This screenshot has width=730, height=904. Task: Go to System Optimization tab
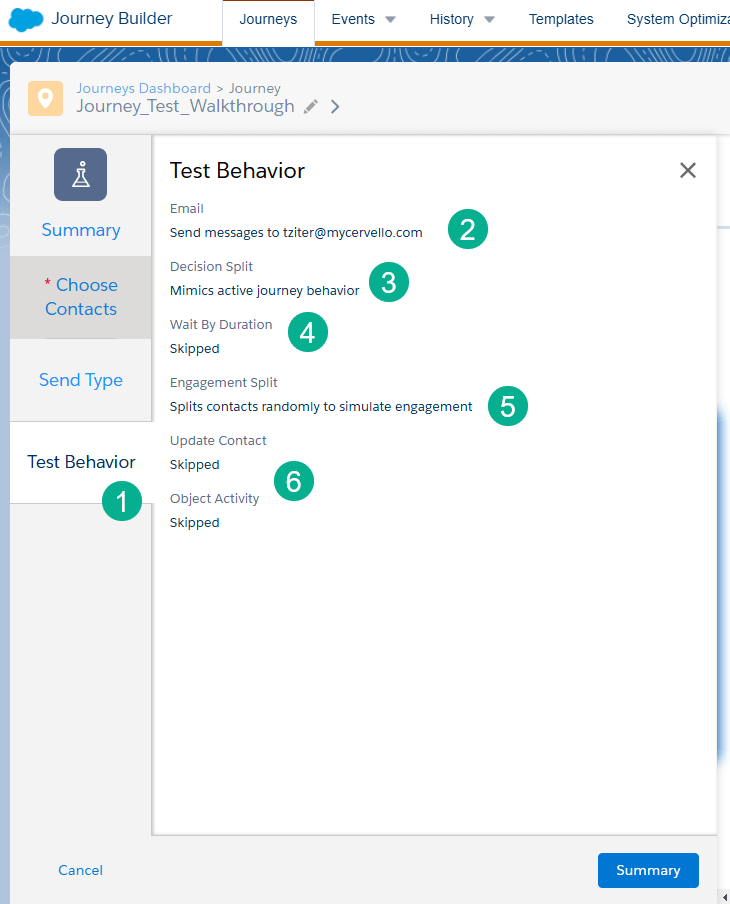(x=677, y=19)
